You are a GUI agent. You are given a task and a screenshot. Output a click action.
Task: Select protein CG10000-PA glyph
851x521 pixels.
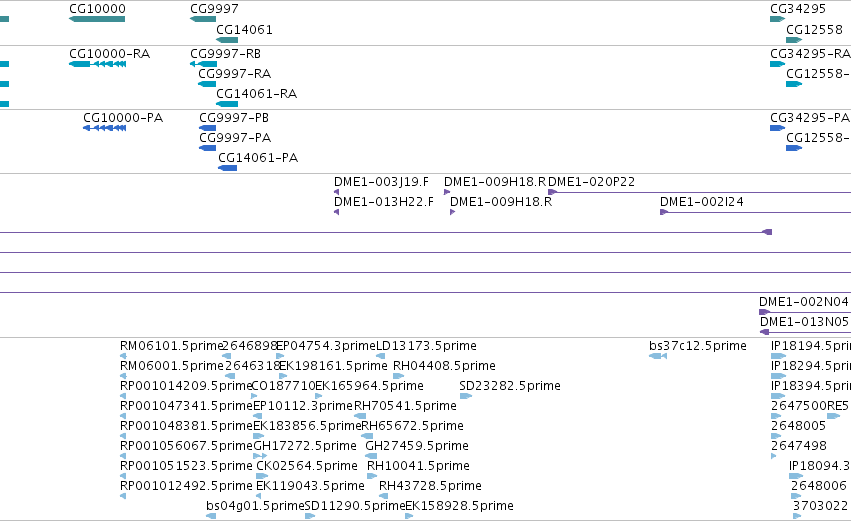click(x=104, y=128)
